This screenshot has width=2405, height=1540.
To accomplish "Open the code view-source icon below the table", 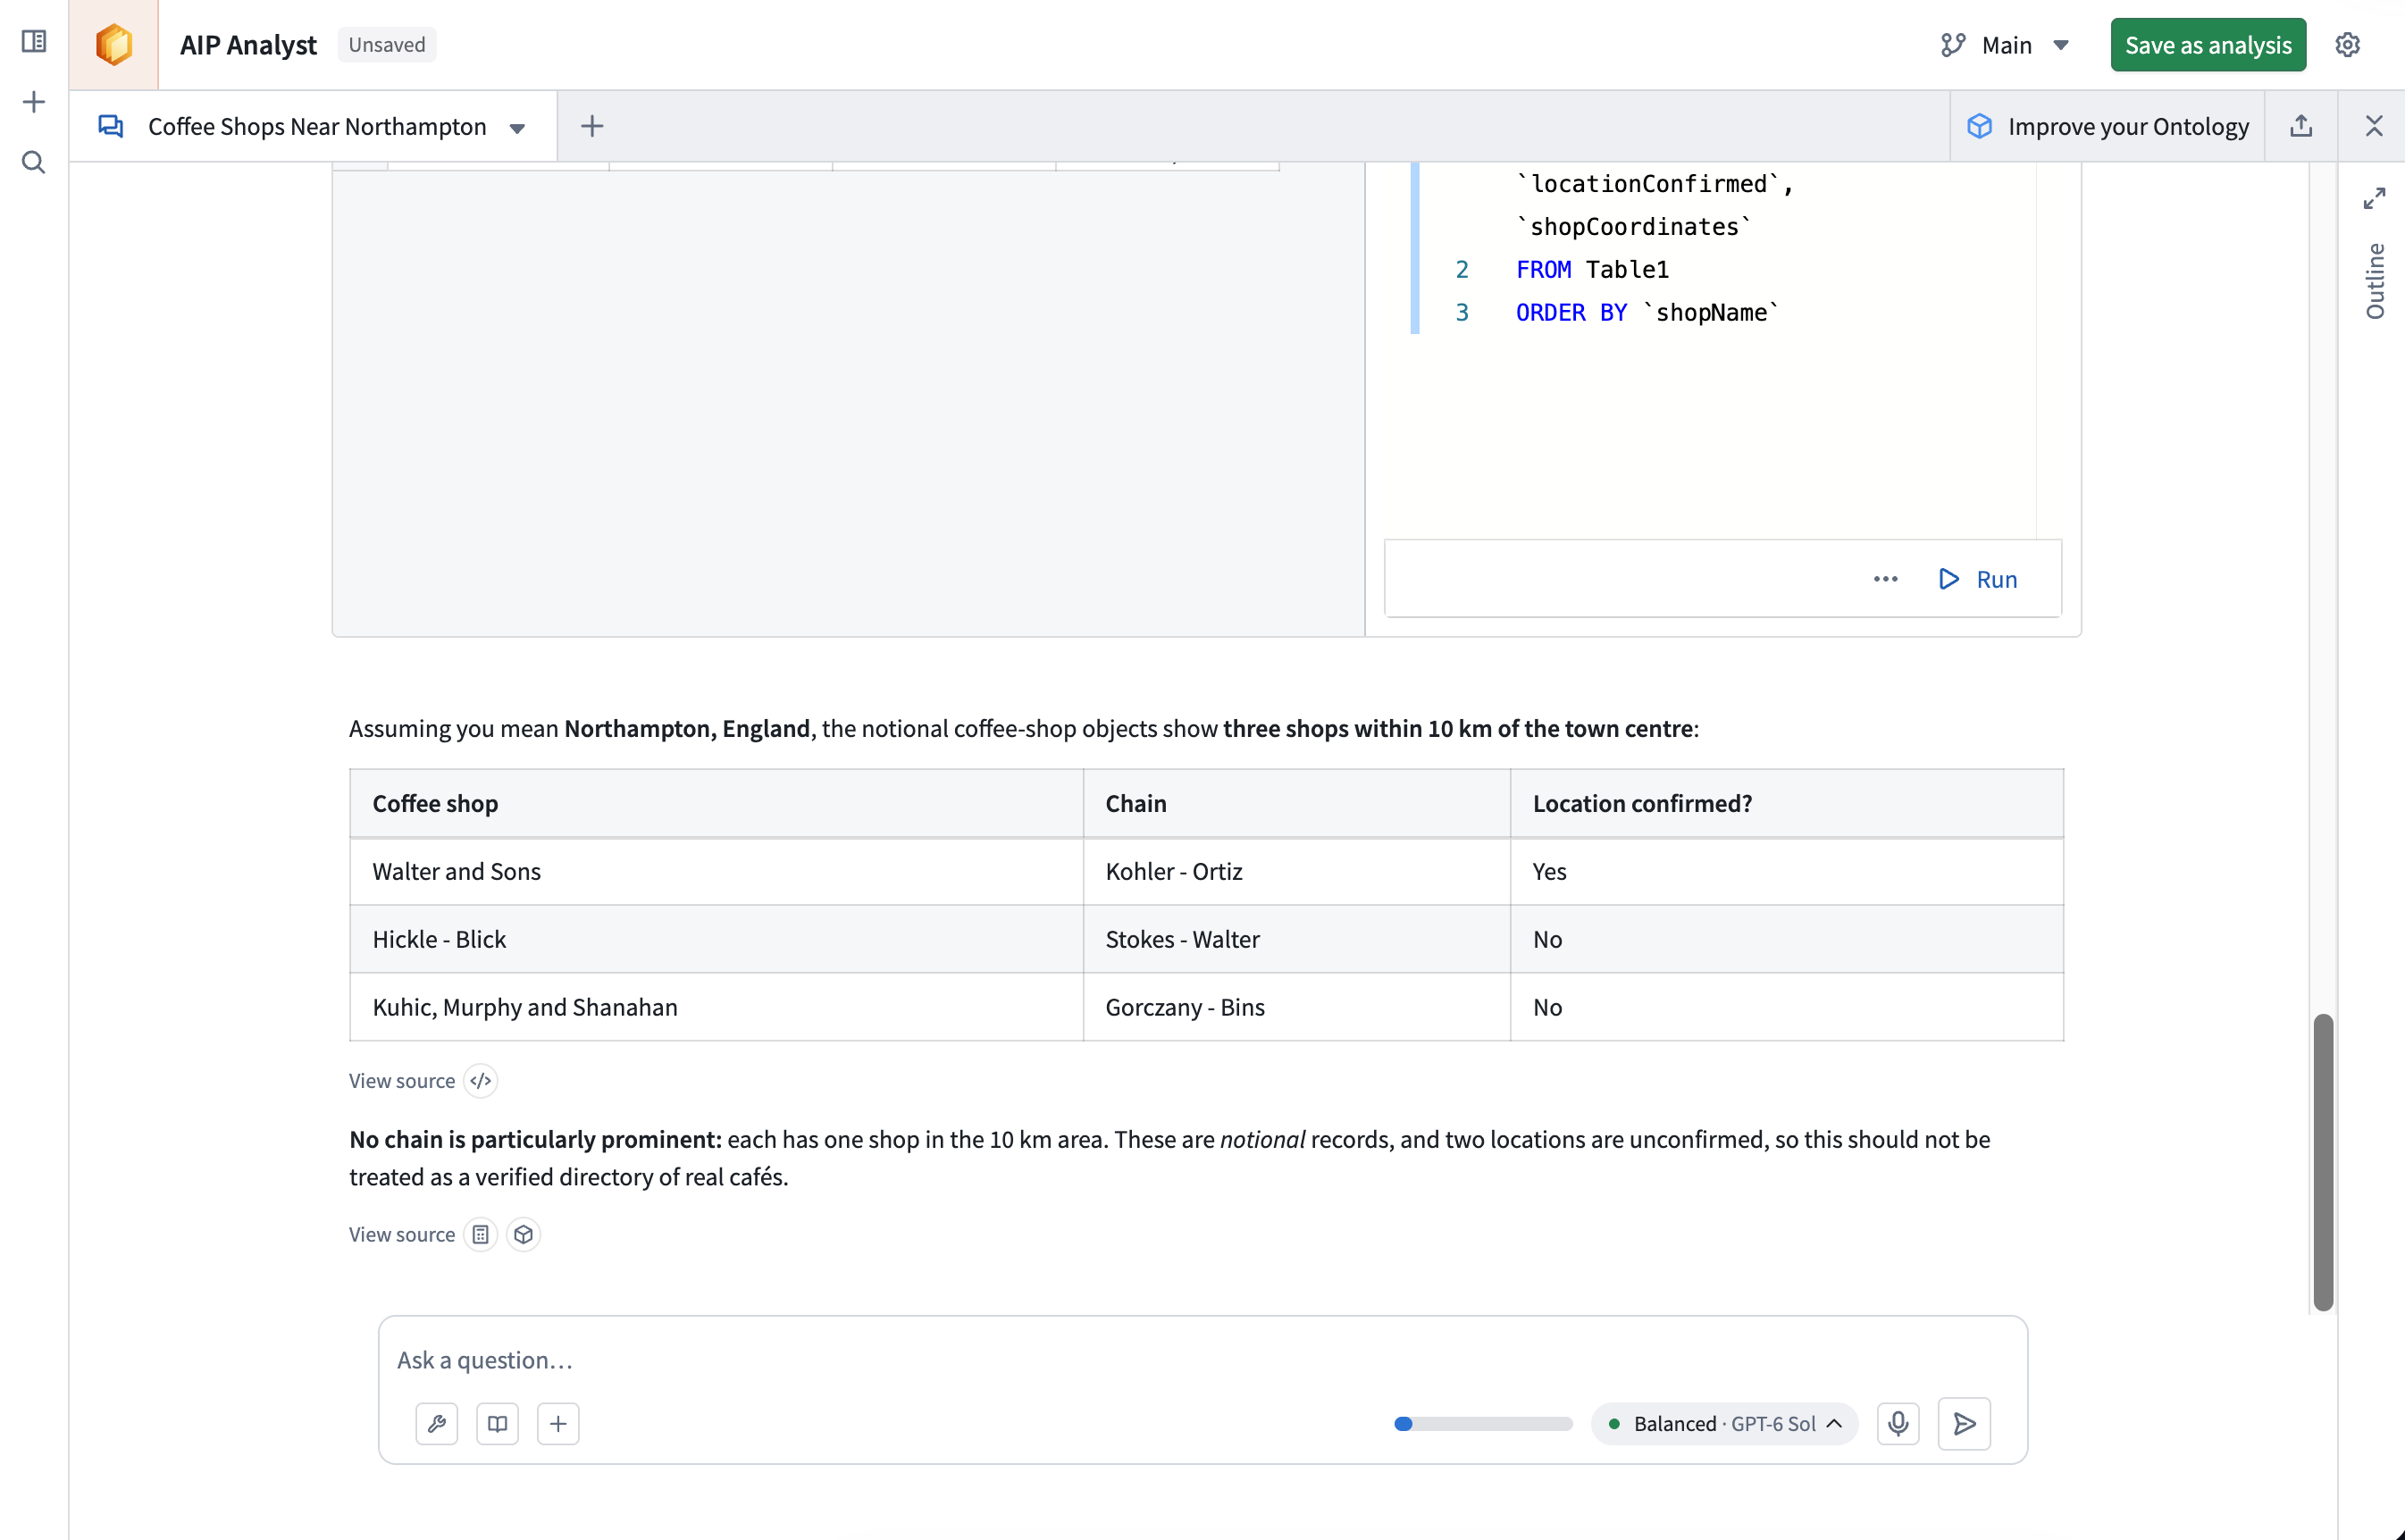I will [x=481, y=1081].
